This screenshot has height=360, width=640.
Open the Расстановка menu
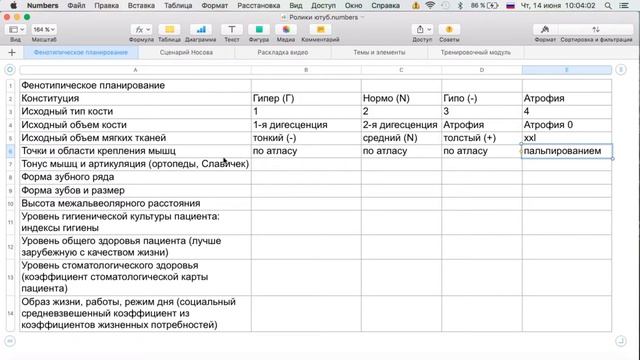click(259, 6)
